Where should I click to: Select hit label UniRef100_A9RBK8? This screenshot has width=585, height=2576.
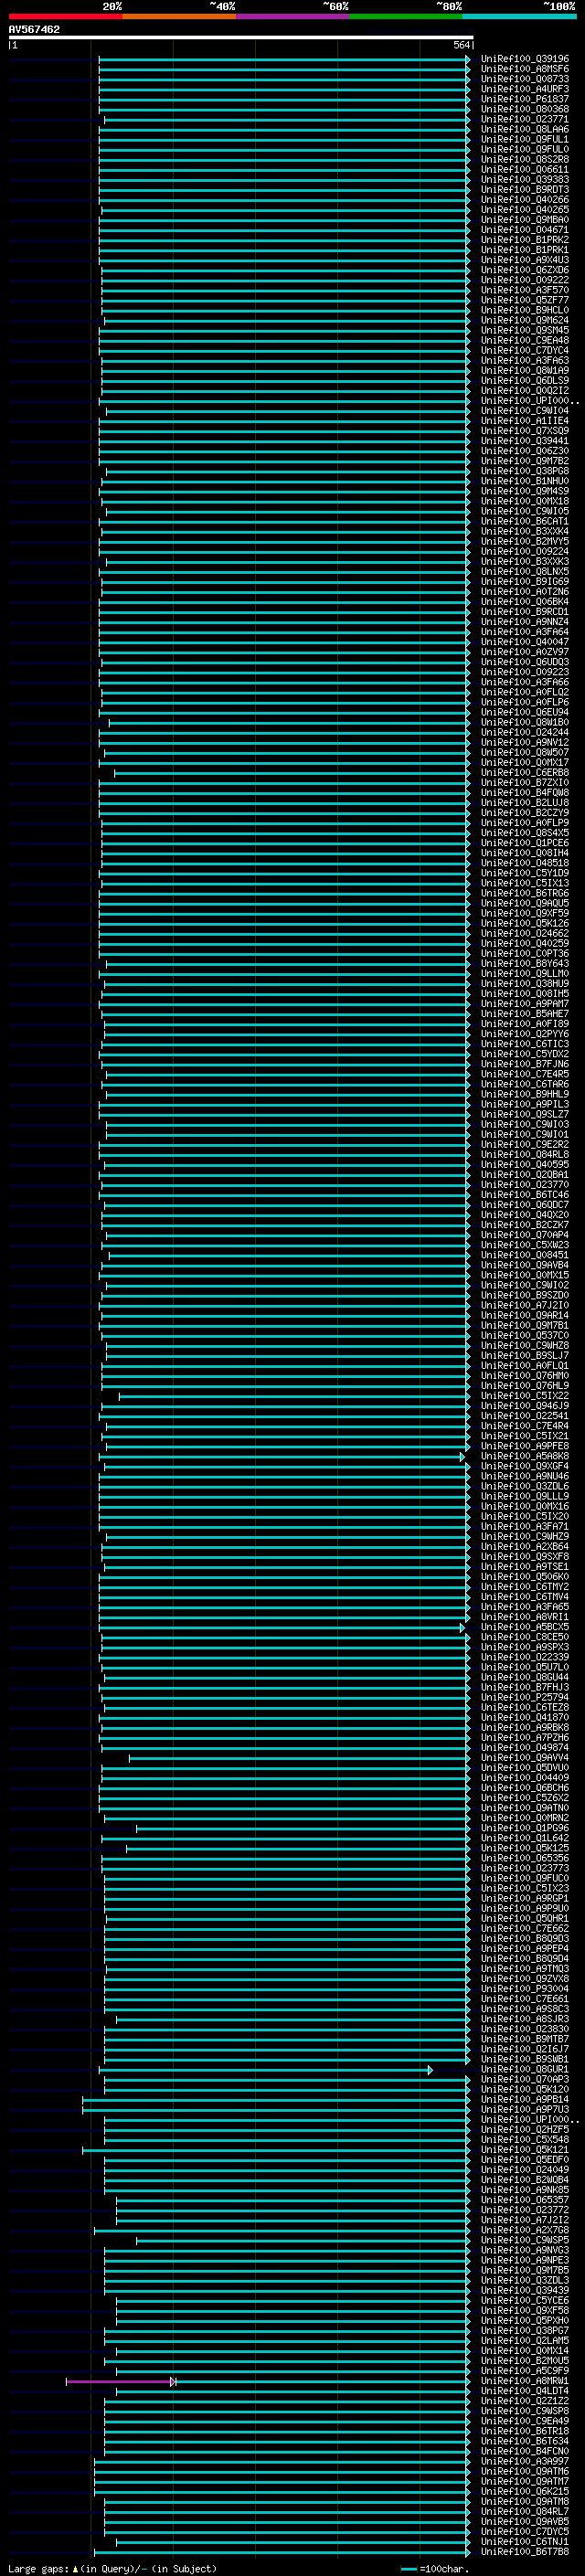(x=524, y=1727)
